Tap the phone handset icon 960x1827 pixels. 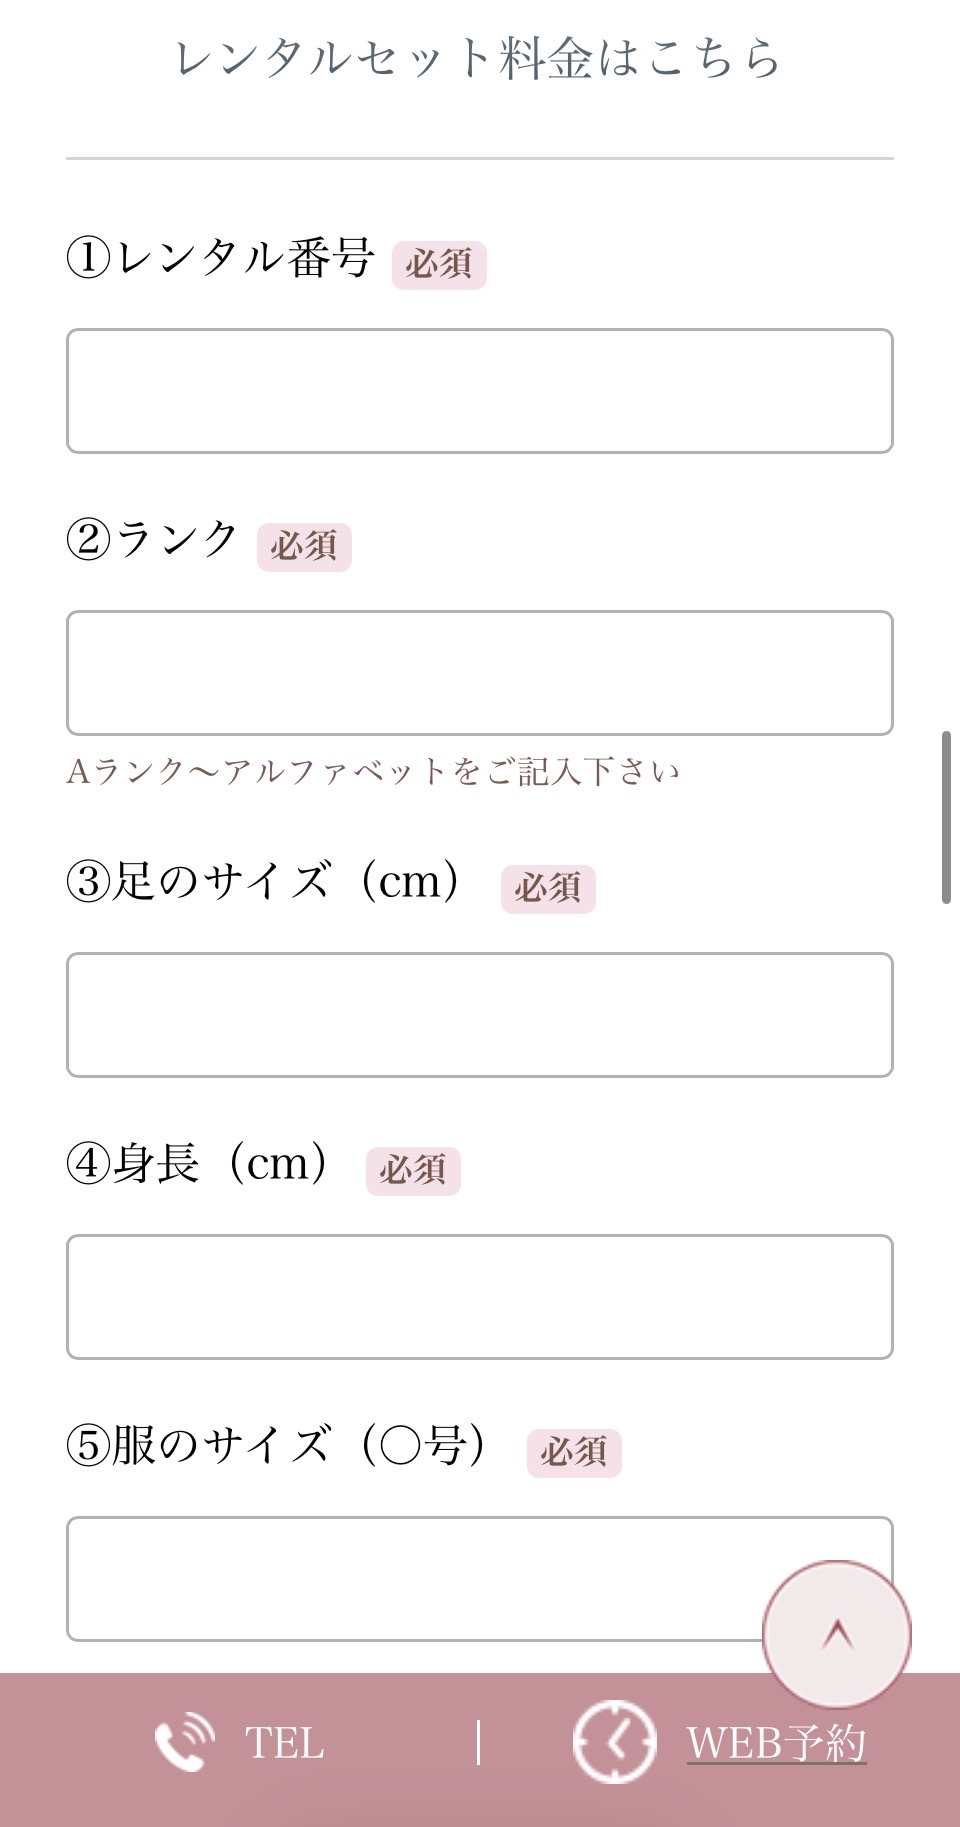click(184, 1742)
